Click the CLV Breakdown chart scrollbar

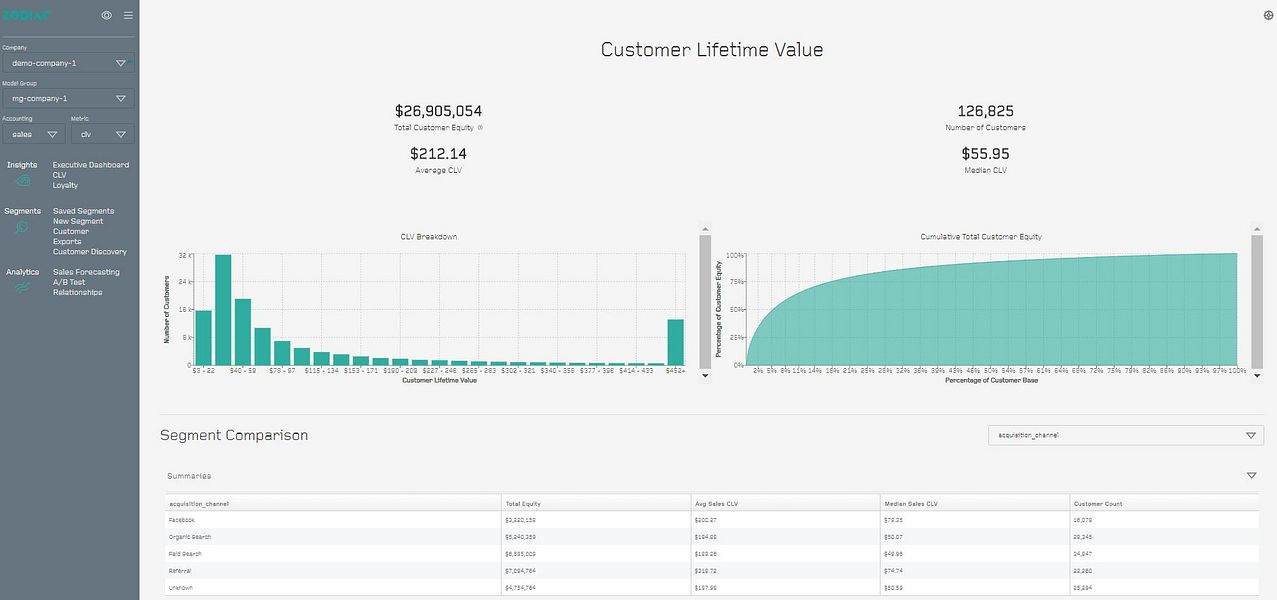pyautogui.click(x=705, y=300)
